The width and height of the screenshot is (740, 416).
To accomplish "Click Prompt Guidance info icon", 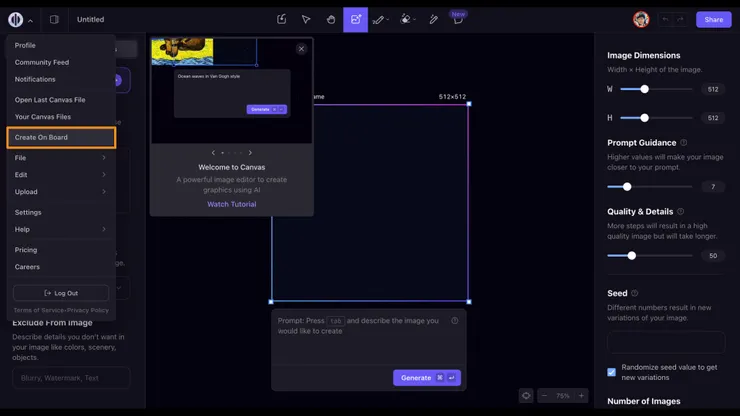I will click(683, 143).
